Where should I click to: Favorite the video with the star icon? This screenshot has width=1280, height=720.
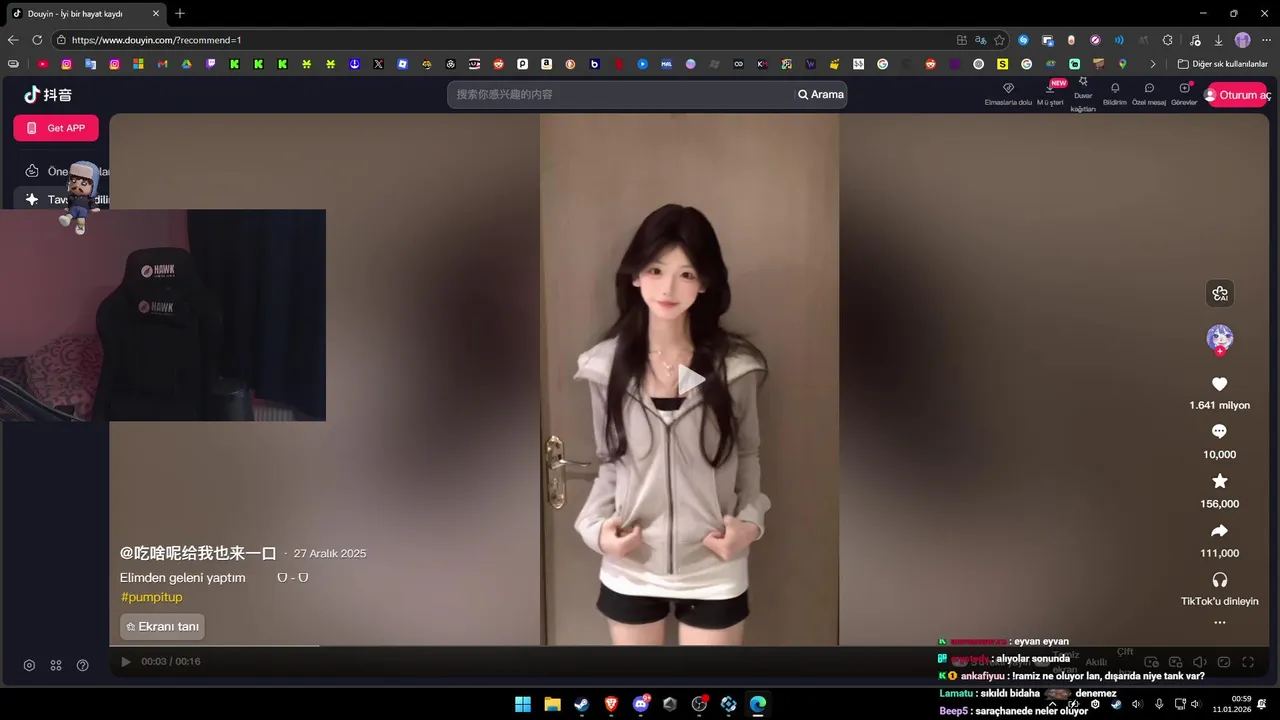pyautogui.click(x=1219, y=481)
